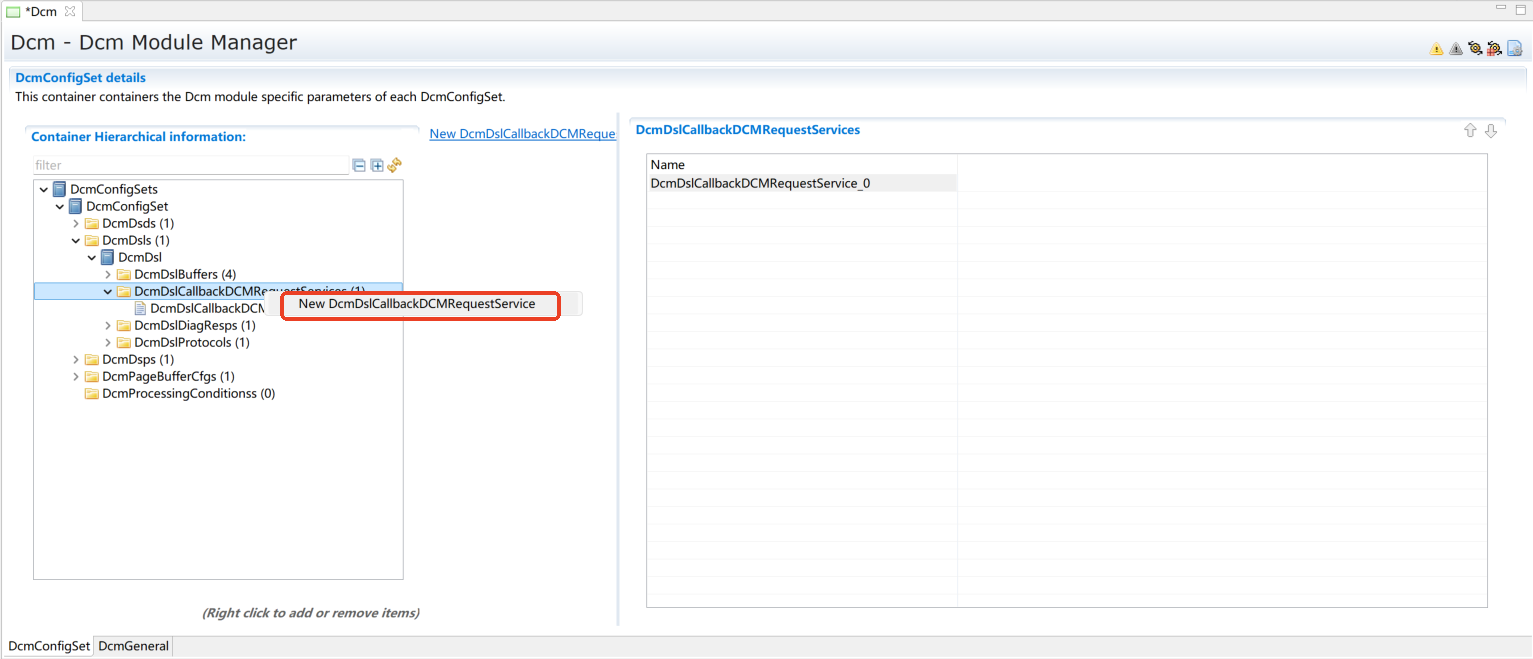Click the refresh icon beside the filter
The width and height of the screenshot is (1533, 659).
[394, 165]
